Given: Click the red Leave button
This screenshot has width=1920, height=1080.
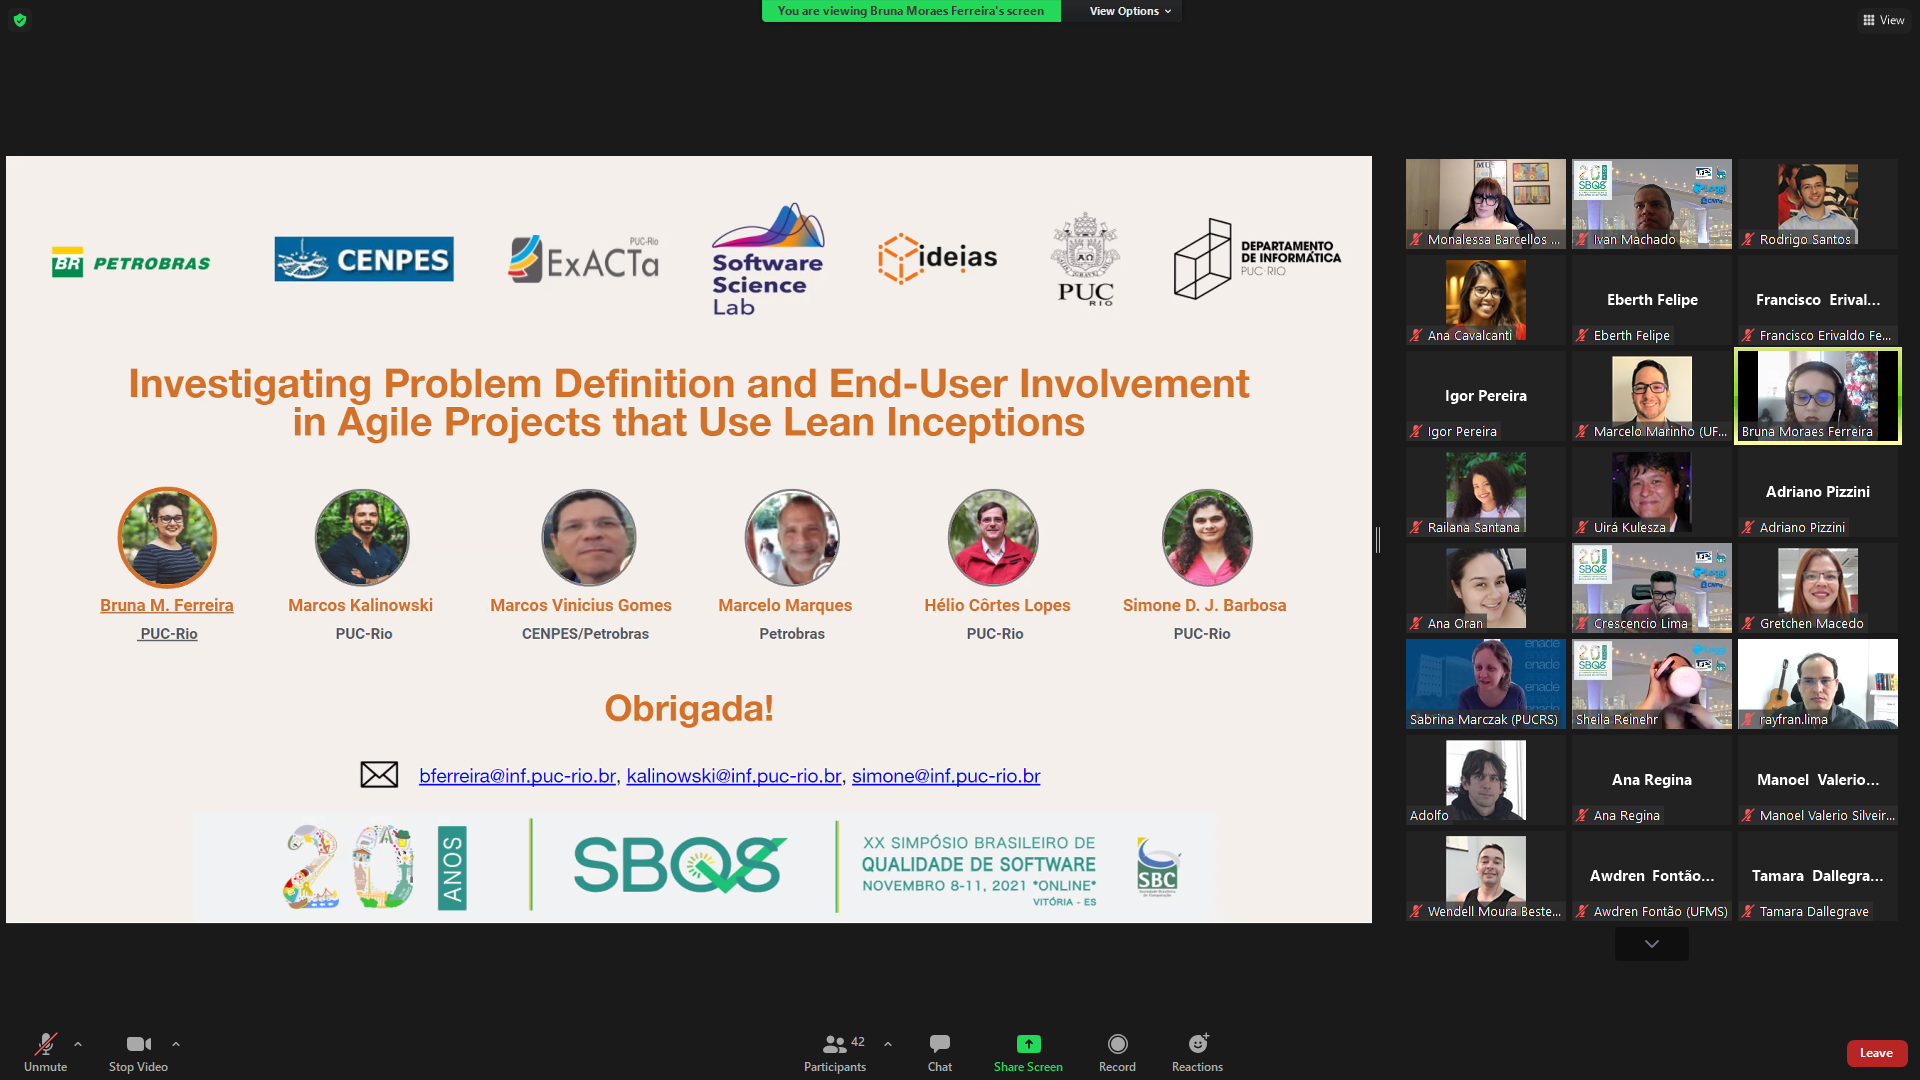Looking at the screenshot, I should pos(1876,1053).
